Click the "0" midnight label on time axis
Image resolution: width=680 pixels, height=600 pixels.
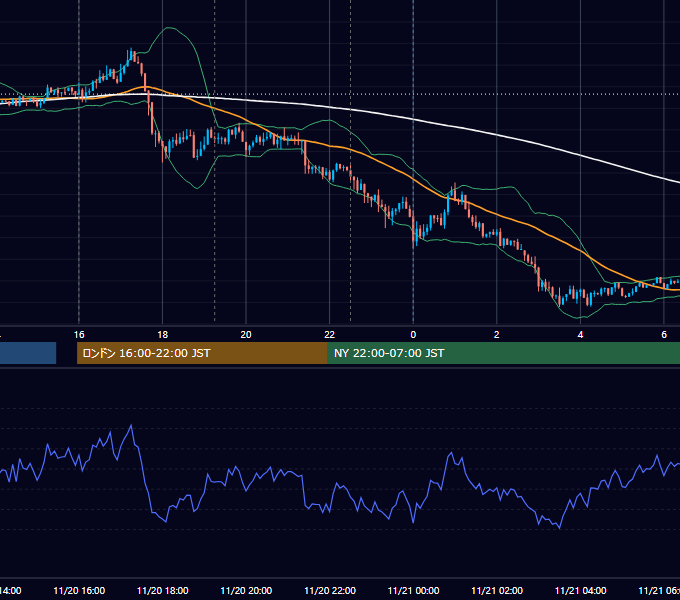pos(413,335)
